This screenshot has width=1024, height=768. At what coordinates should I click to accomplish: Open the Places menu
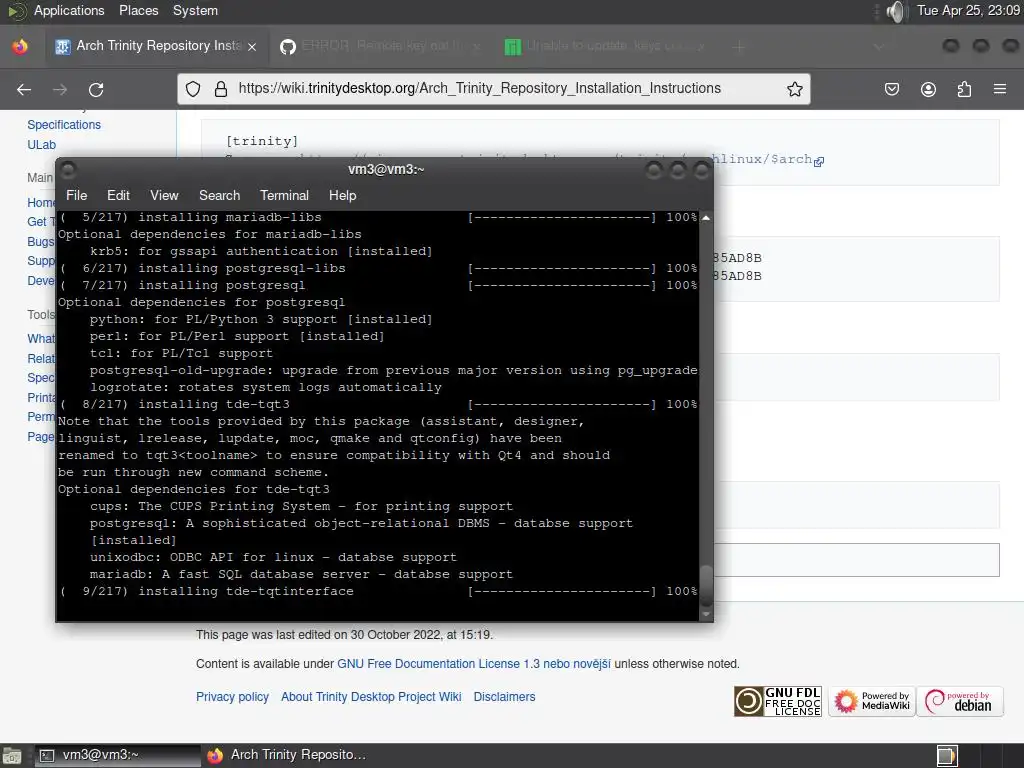(x=138, y=10)
